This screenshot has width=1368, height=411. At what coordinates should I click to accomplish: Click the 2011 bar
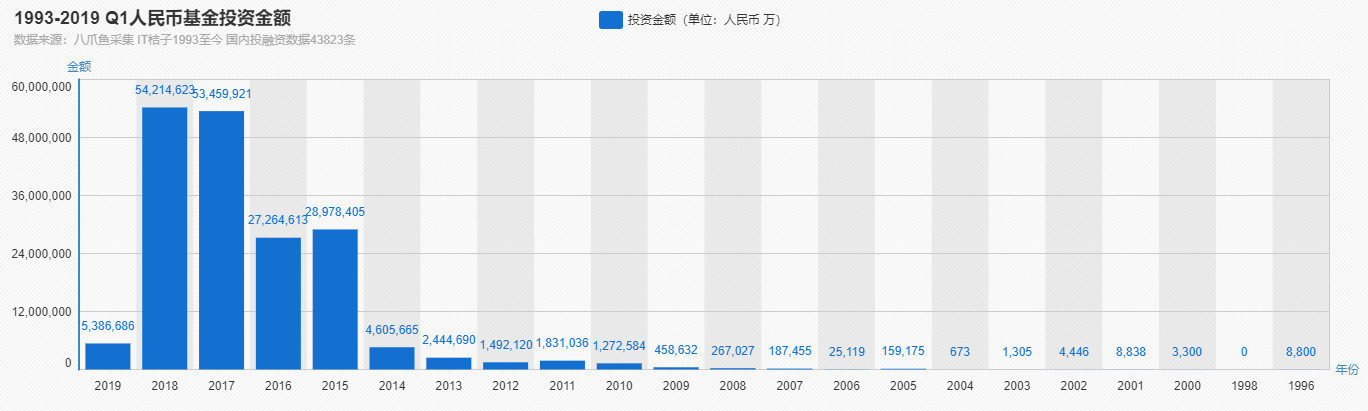tap(563, 365)
